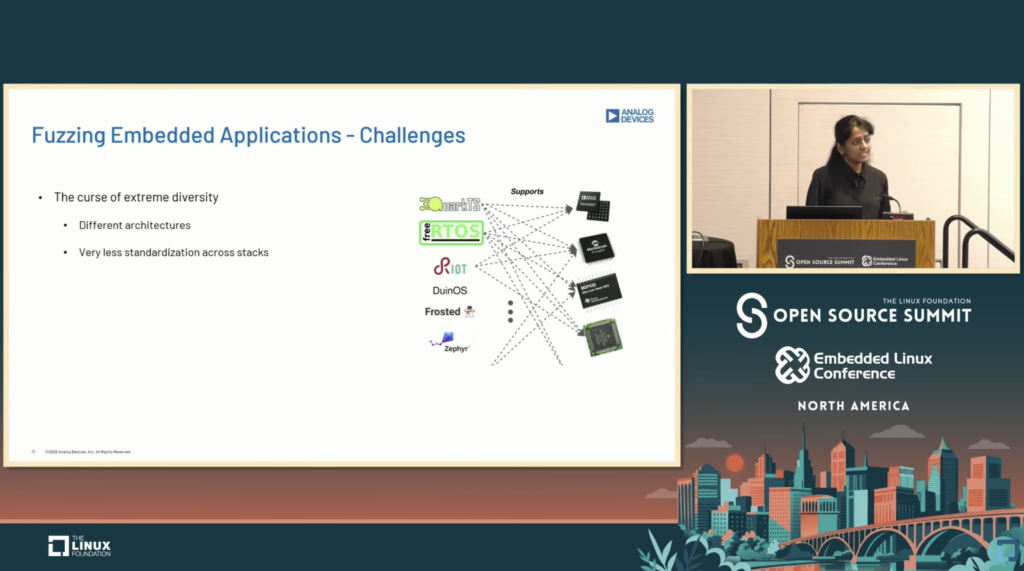
Task: Click the 'OPEN SOURCE SUMMIT' heading text
Action: pos(872,316)
